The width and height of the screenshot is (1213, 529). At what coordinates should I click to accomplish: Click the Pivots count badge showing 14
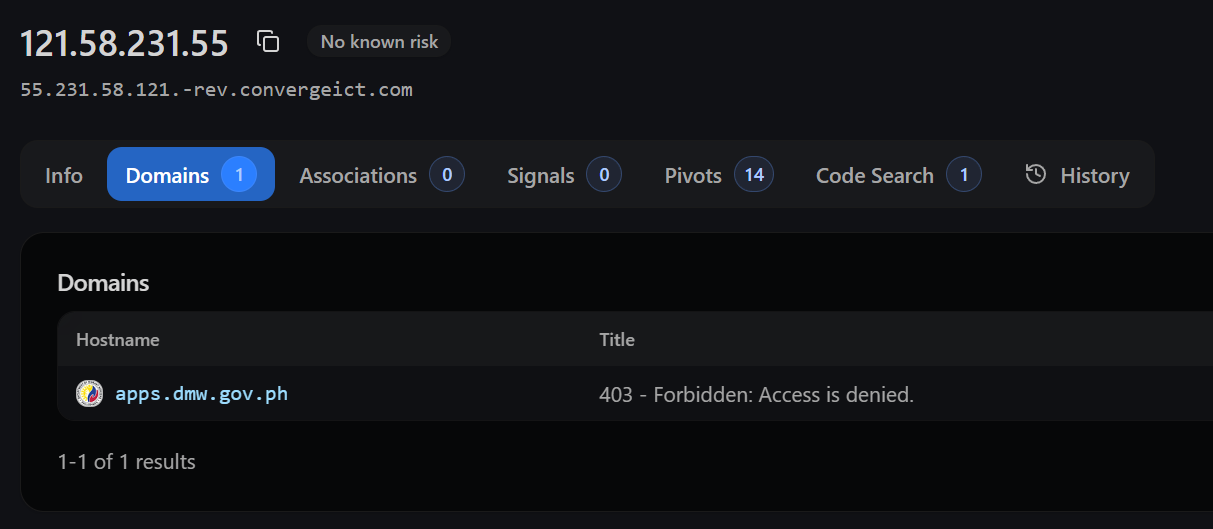(x=754, y=175)
